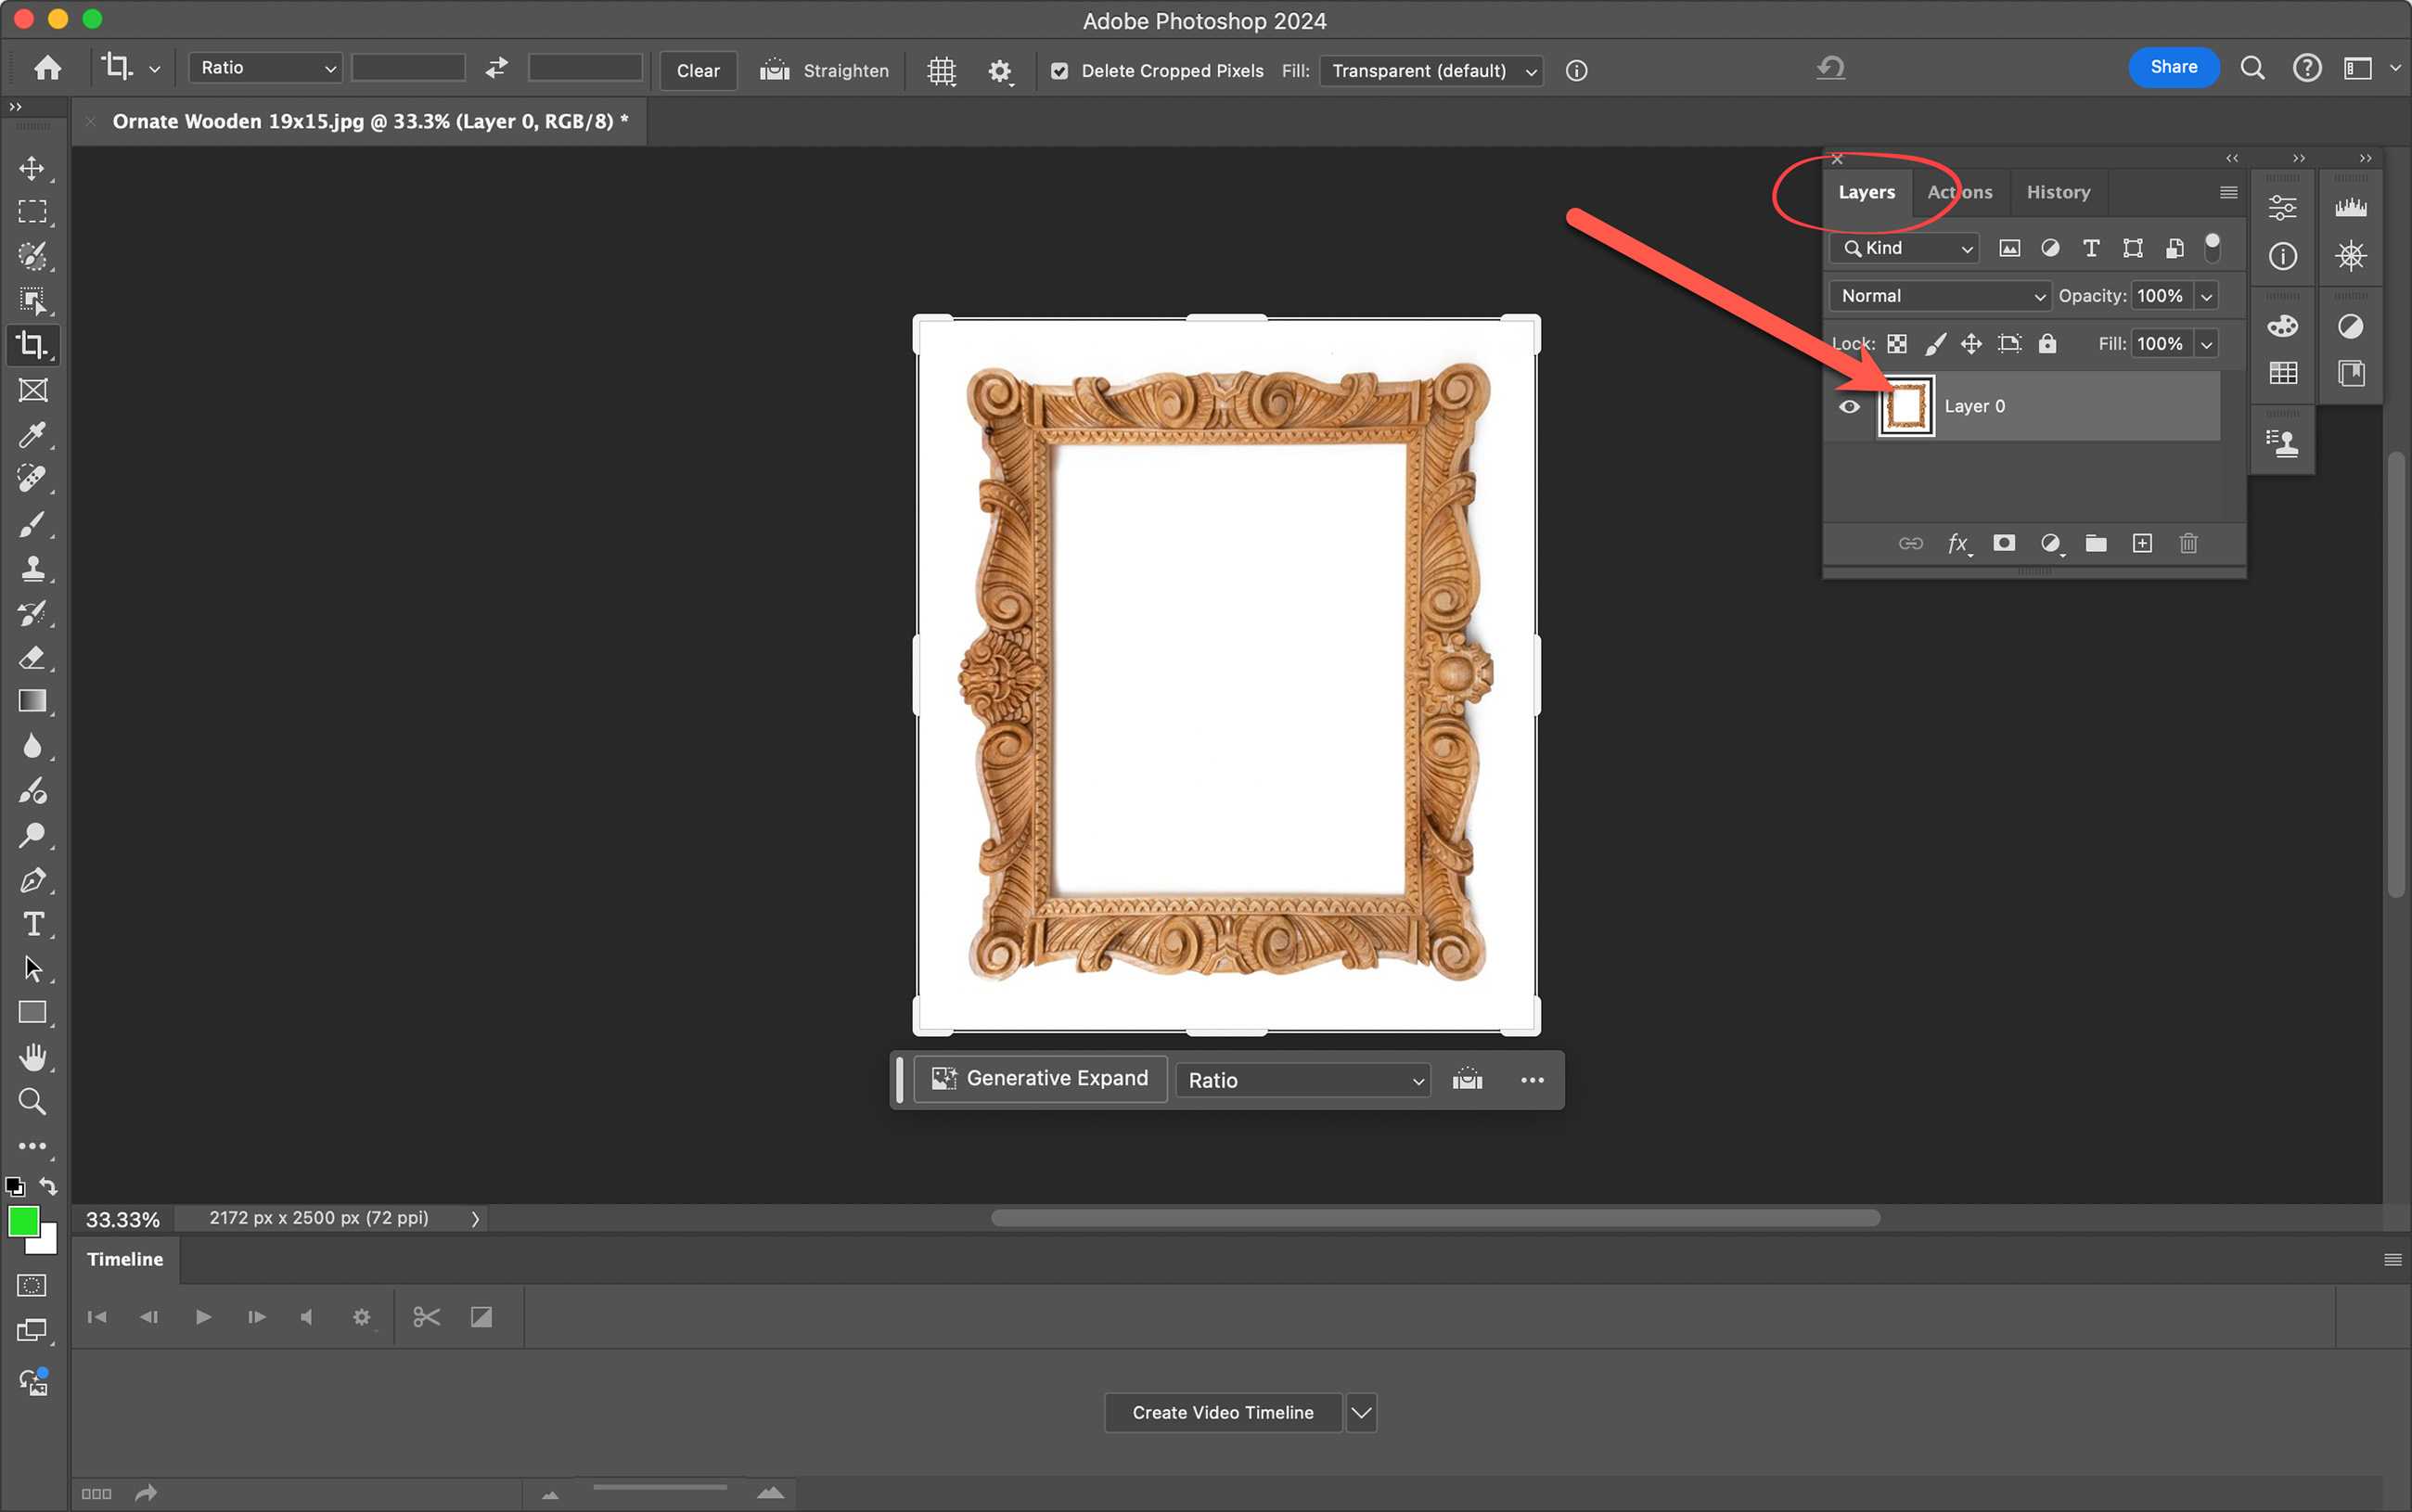Click the Delete Layer trash icon
The width and height of the screenshot is (2412, 1512).
click(x=2188, y=543)
